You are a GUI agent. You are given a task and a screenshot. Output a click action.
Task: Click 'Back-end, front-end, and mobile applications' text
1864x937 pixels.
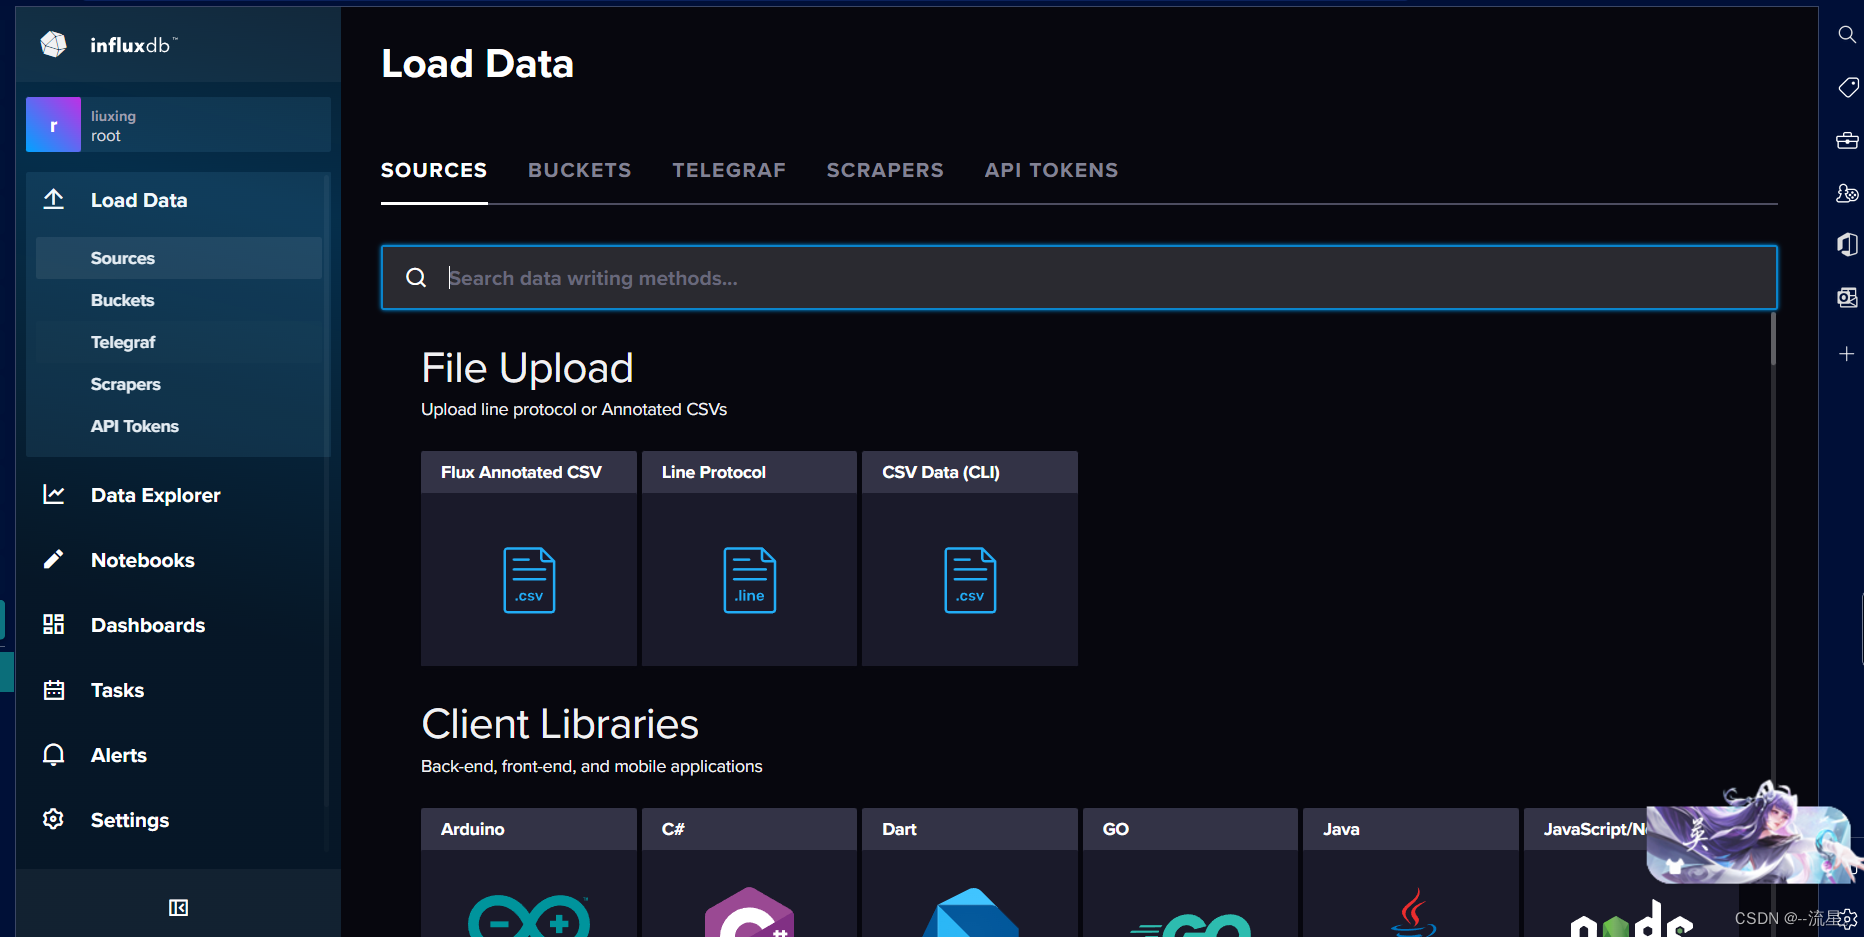click(591, 766)
